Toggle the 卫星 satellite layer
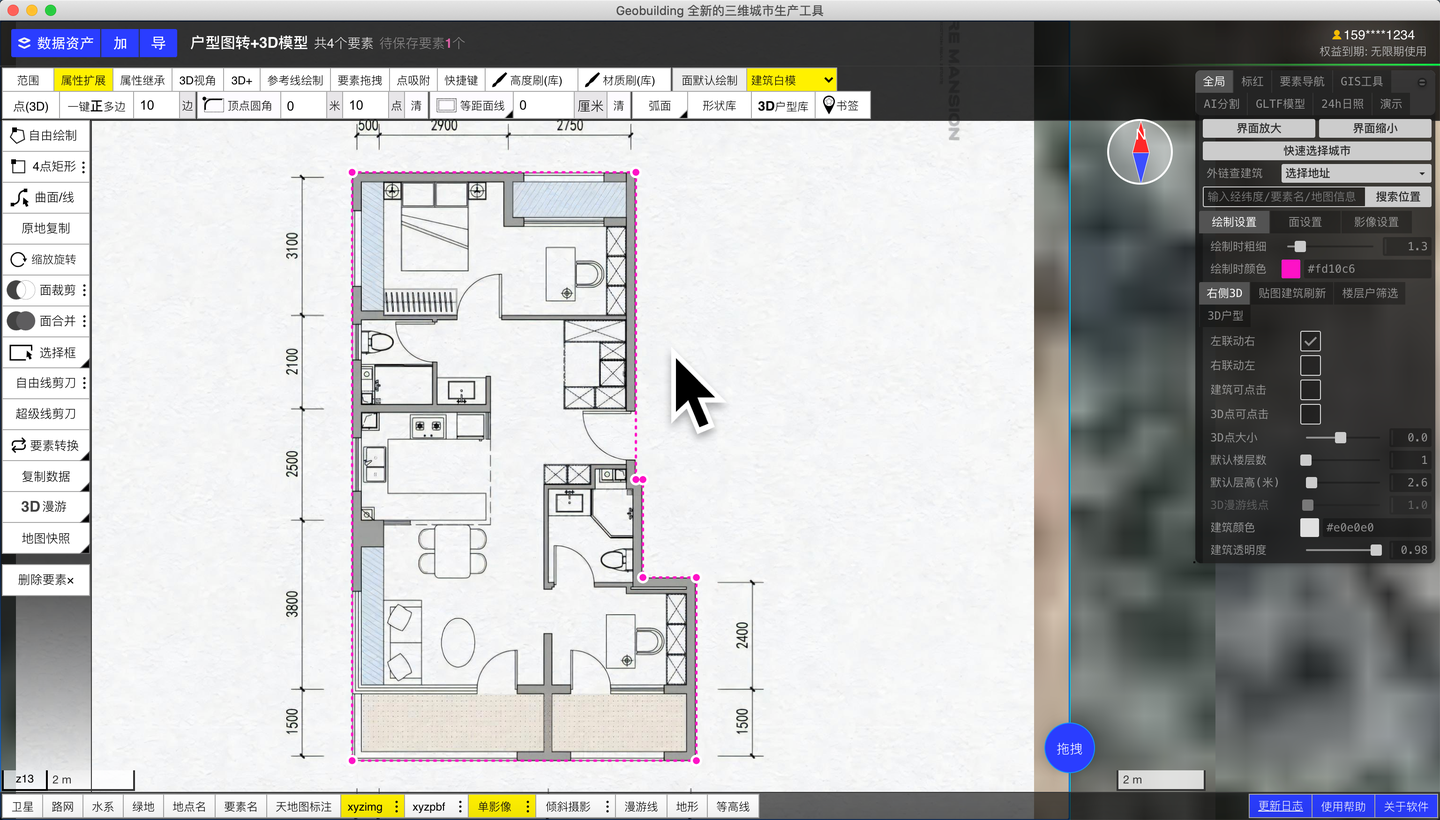1440x820 pixels. point(22,806)
